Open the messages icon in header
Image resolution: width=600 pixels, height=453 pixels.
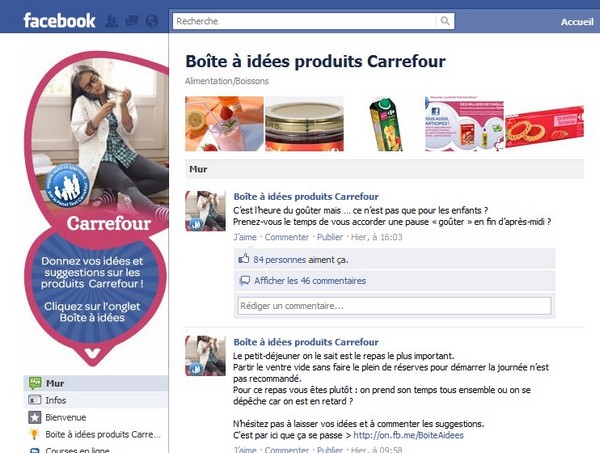coord(132,21)
